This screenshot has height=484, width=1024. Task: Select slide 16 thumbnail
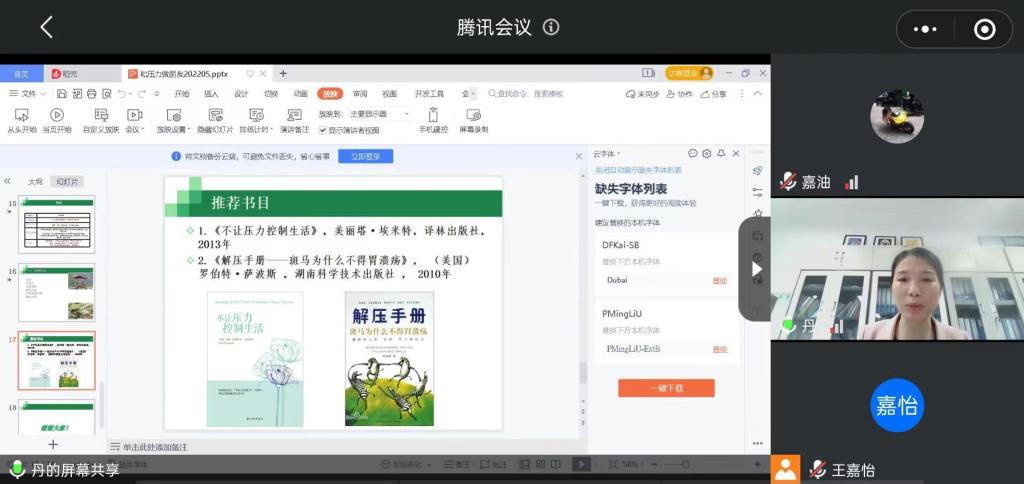point(56,292)
